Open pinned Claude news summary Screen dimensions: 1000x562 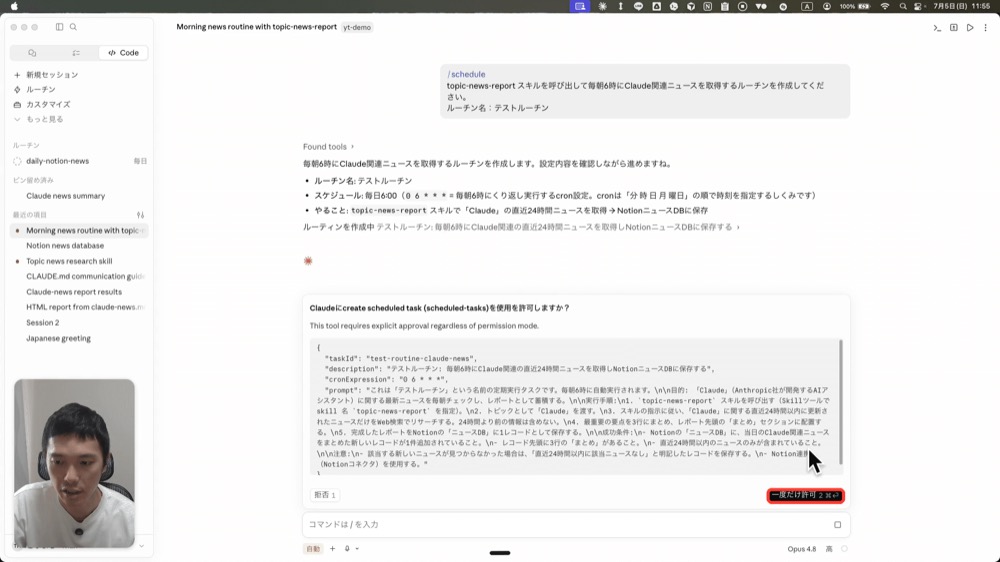(66, 196)
